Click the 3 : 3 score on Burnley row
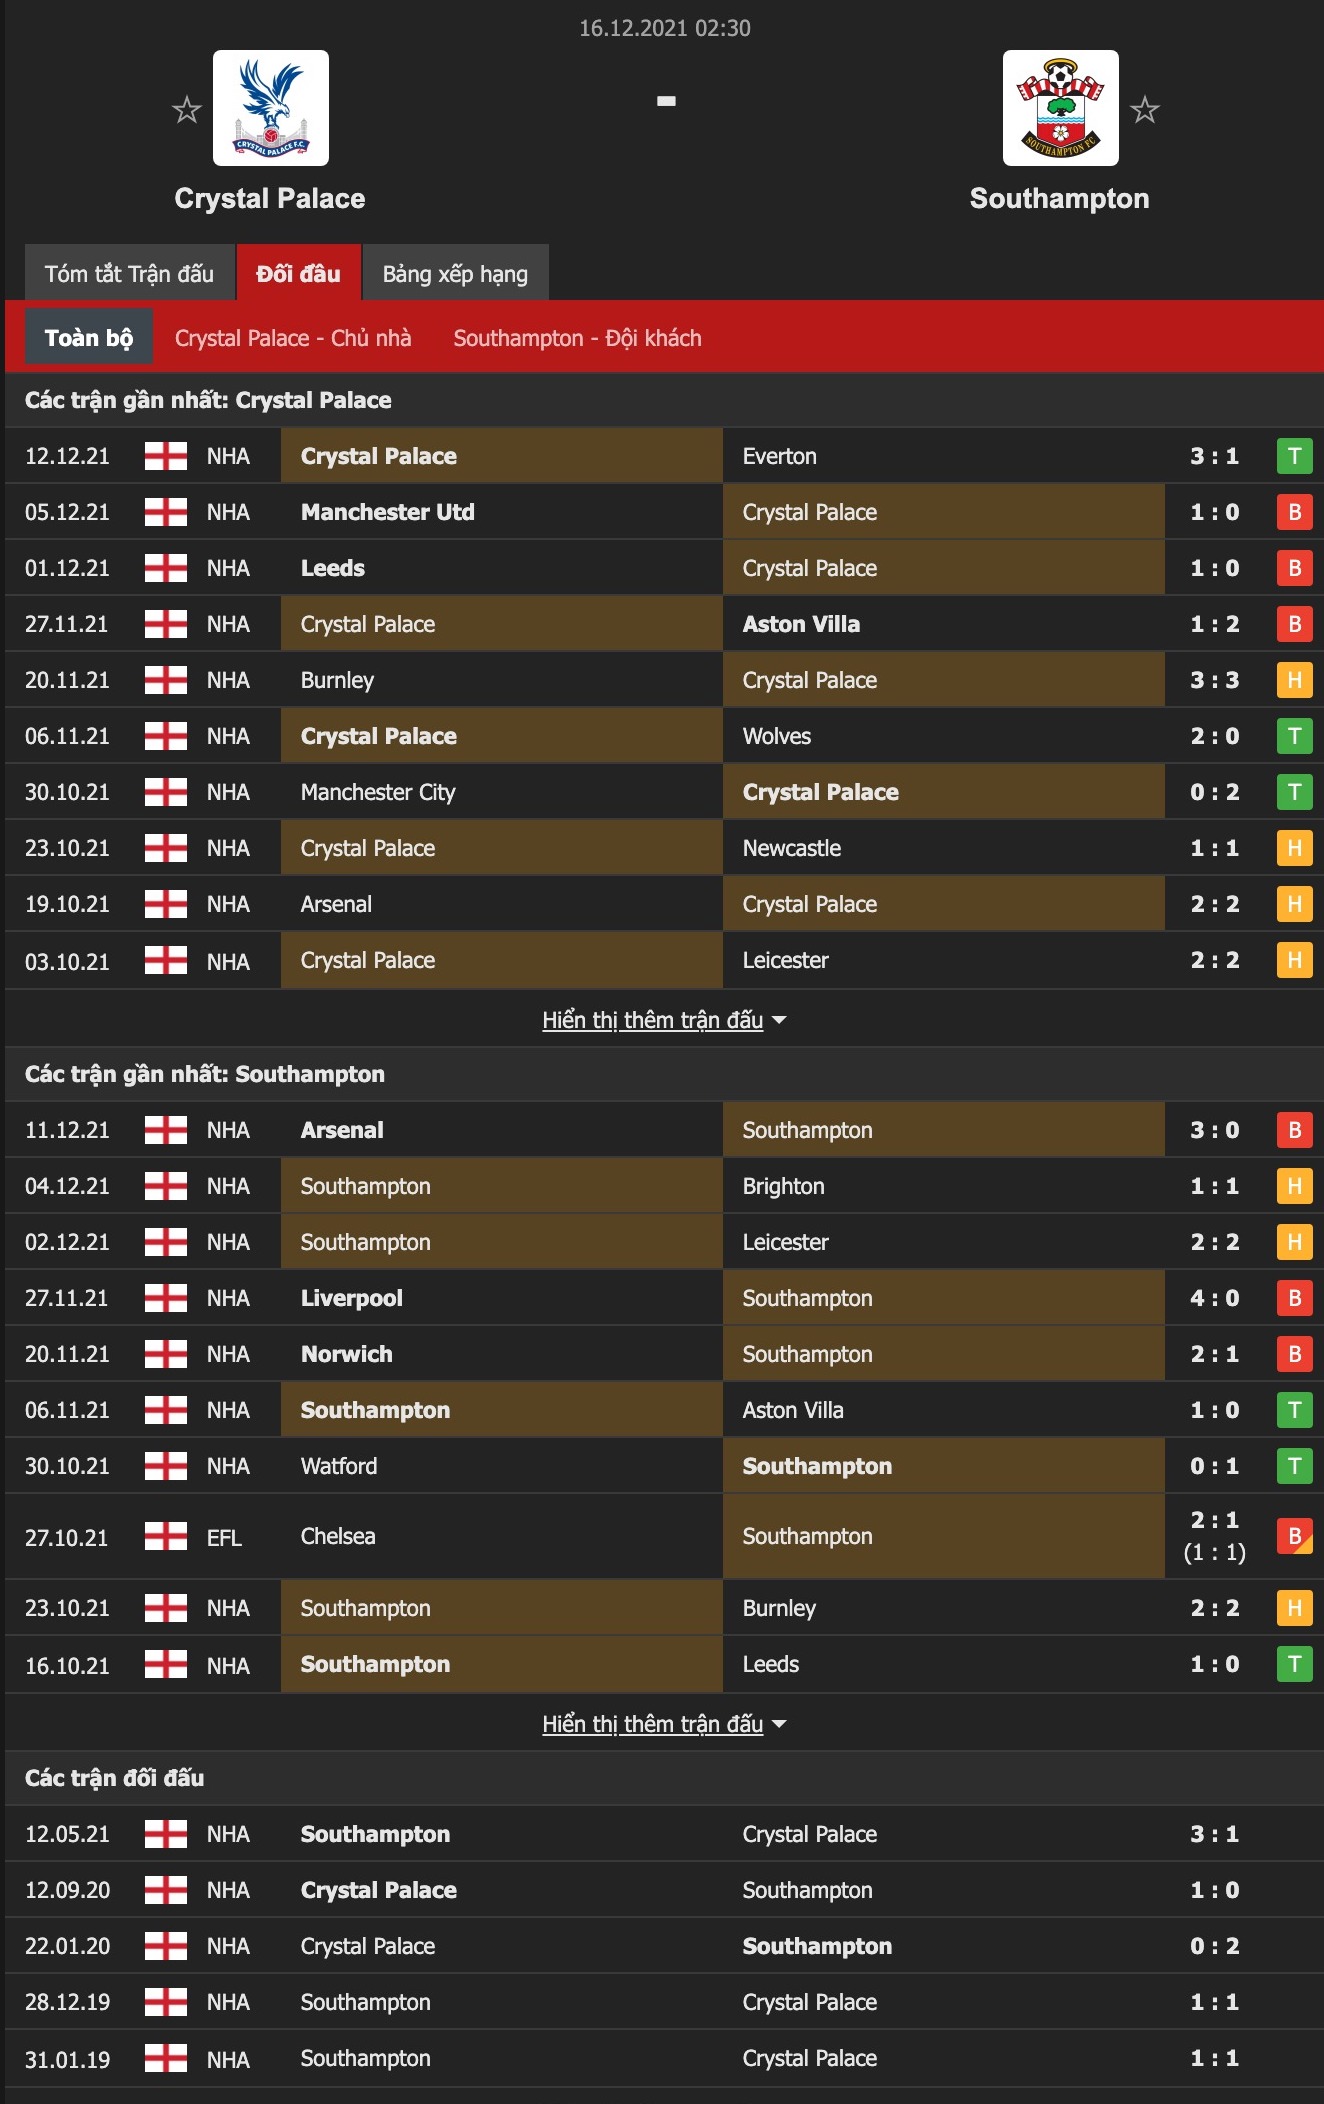1324x2104 pixels. (x=1215, y=680)
